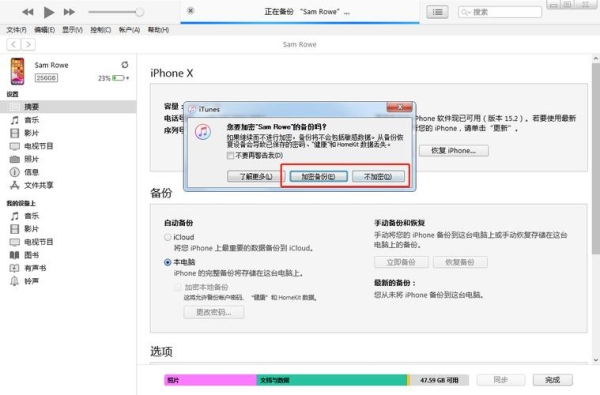Click the 搜索 search input field
600x395 pixels.
coord(500,12)
